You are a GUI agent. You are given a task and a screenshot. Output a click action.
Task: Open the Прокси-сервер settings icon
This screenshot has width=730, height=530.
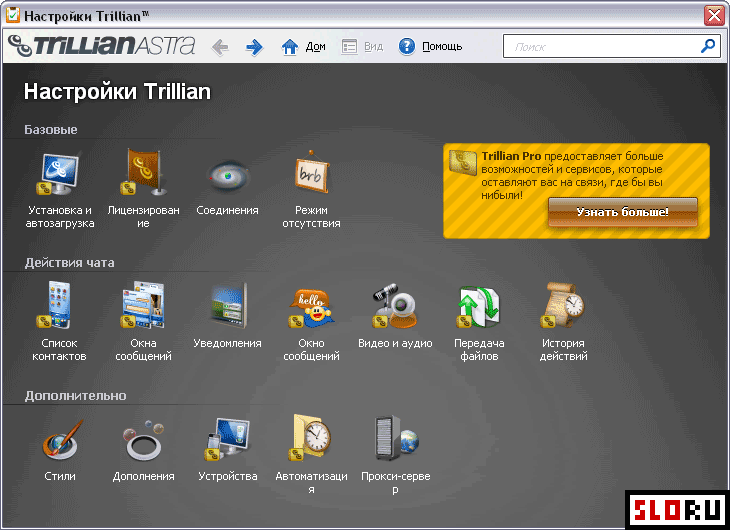coord(397,438)
